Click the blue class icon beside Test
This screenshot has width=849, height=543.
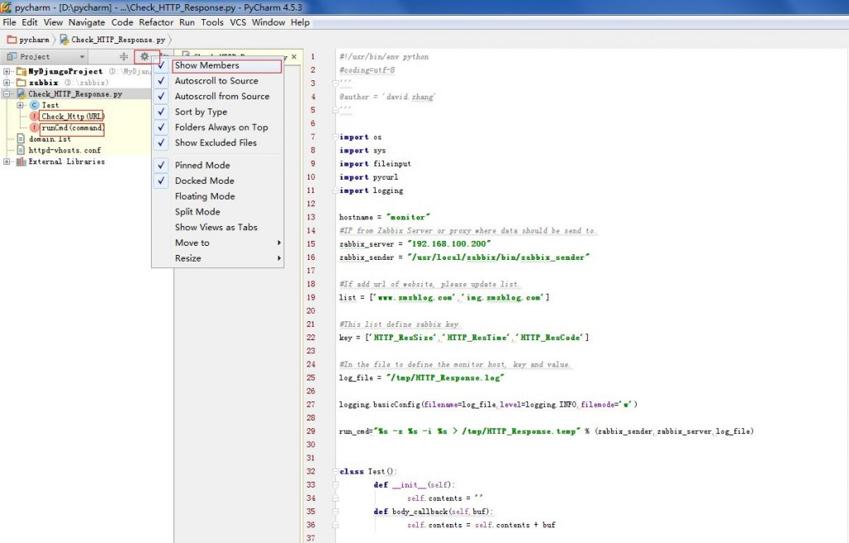click(35, 105)
